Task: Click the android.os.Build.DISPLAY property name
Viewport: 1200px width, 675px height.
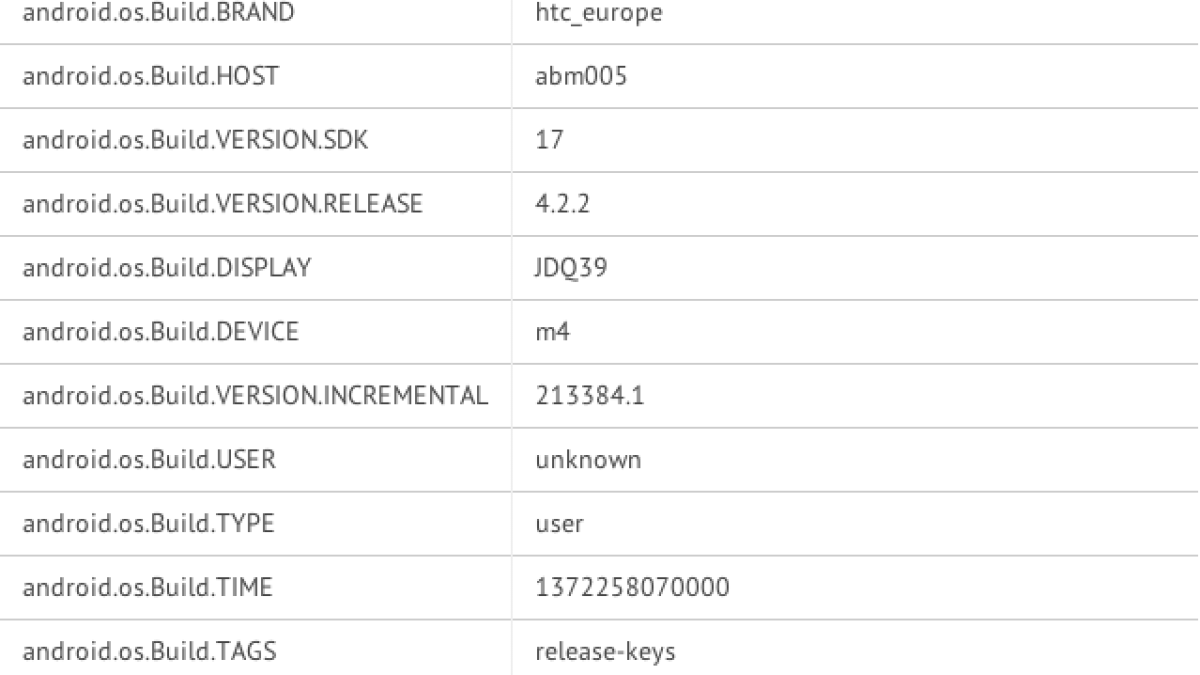Action: [x=166, y=268]
